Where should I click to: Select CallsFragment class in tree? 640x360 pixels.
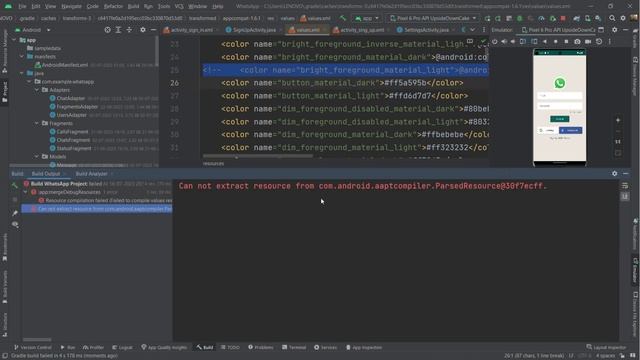point(72,132)
